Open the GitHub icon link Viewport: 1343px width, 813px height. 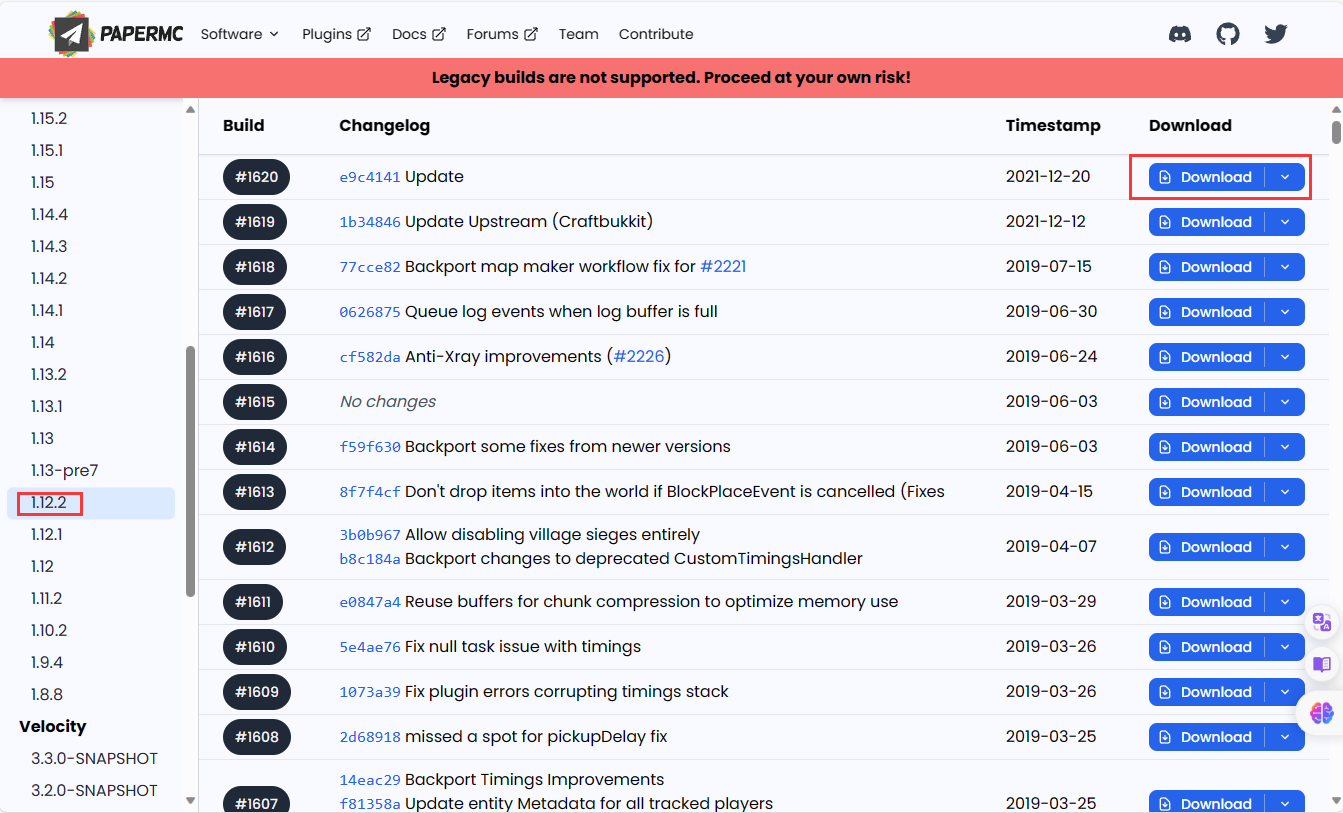pos(1228,34)
